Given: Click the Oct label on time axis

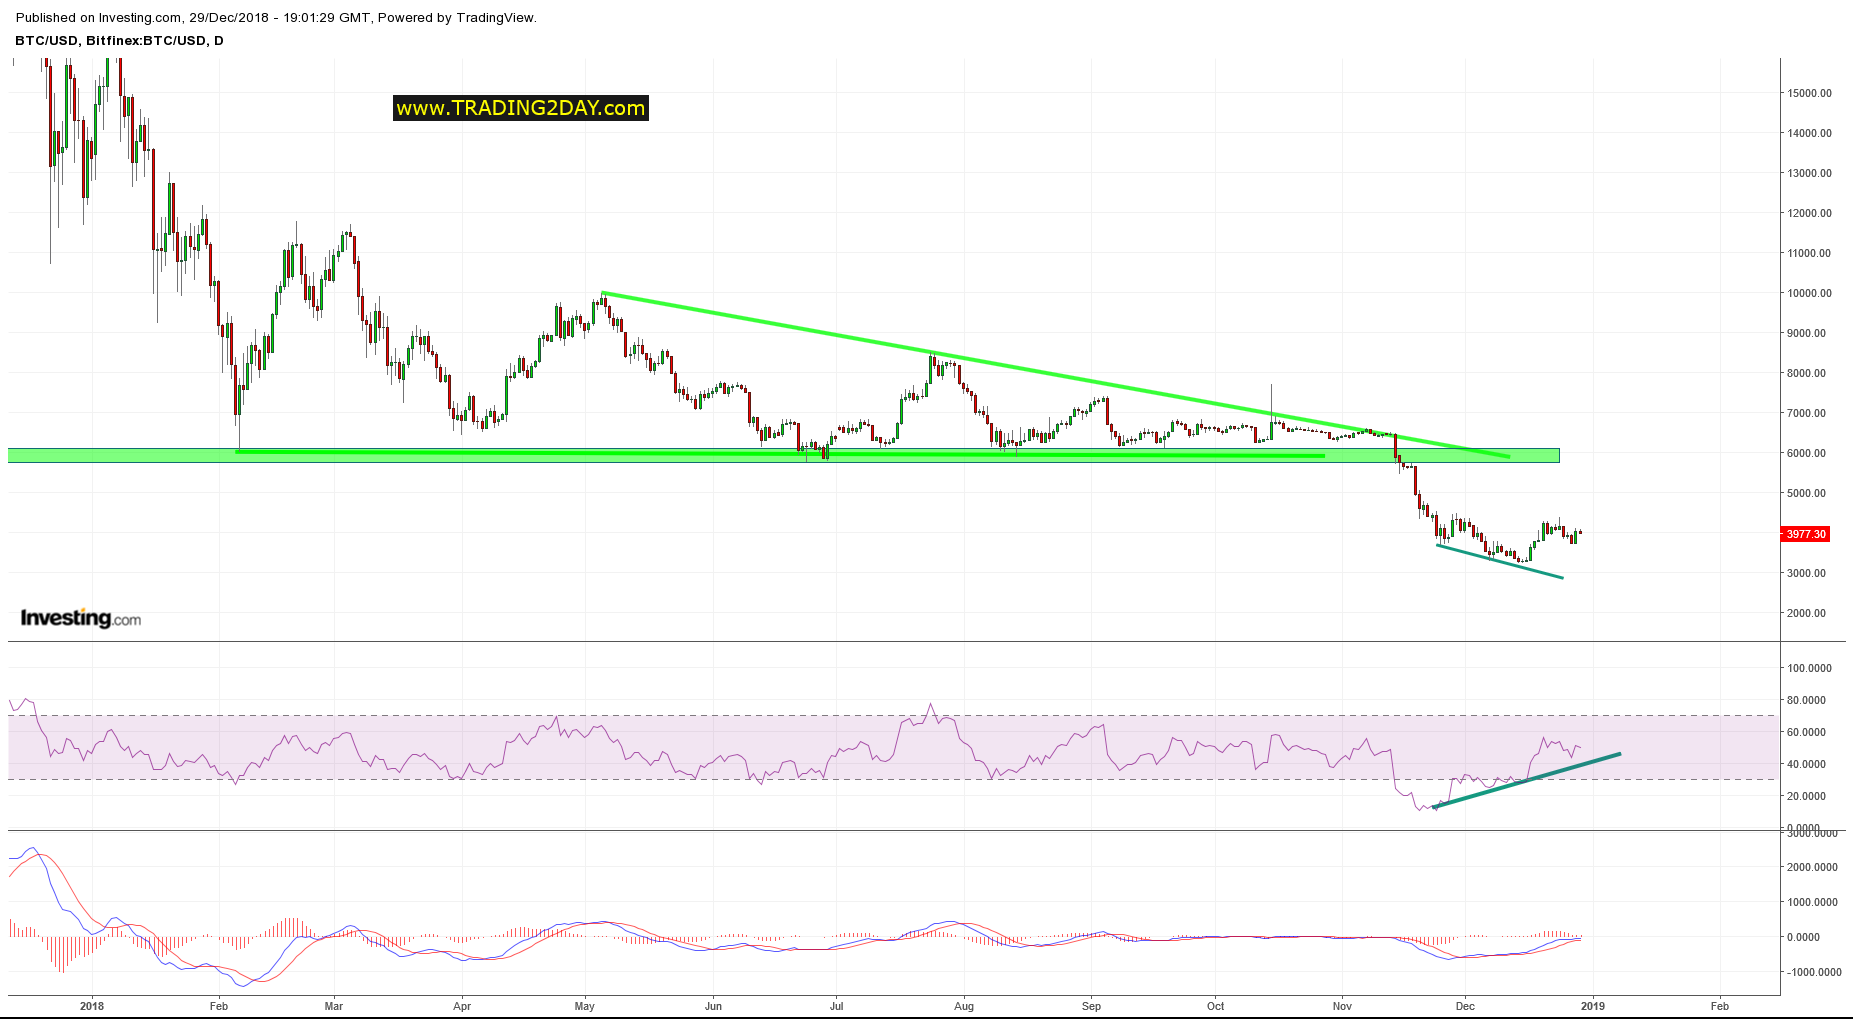Looking at the screenshot, I should [1215, 1006].
